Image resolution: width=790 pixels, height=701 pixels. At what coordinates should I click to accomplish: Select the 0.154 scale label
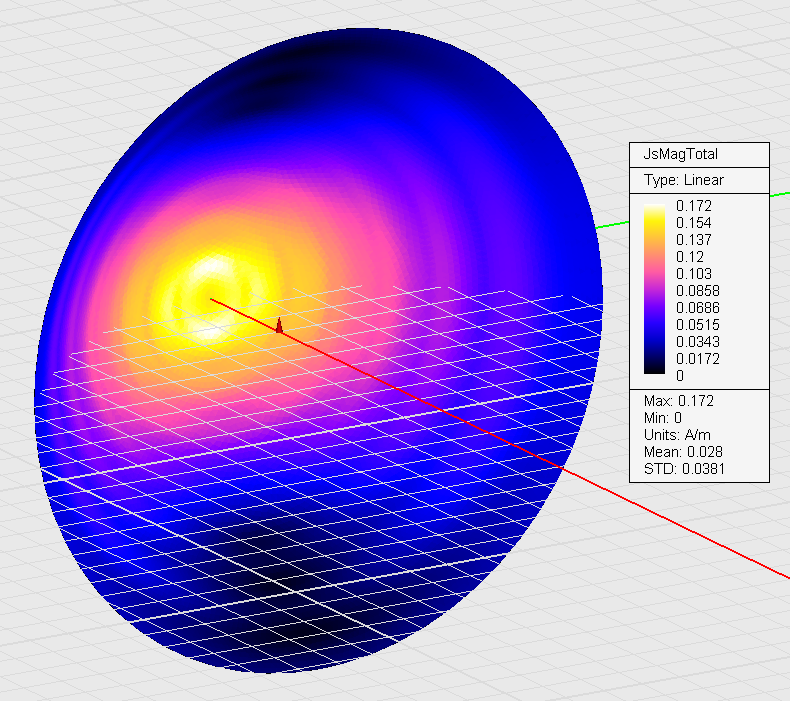coord(693,222)
